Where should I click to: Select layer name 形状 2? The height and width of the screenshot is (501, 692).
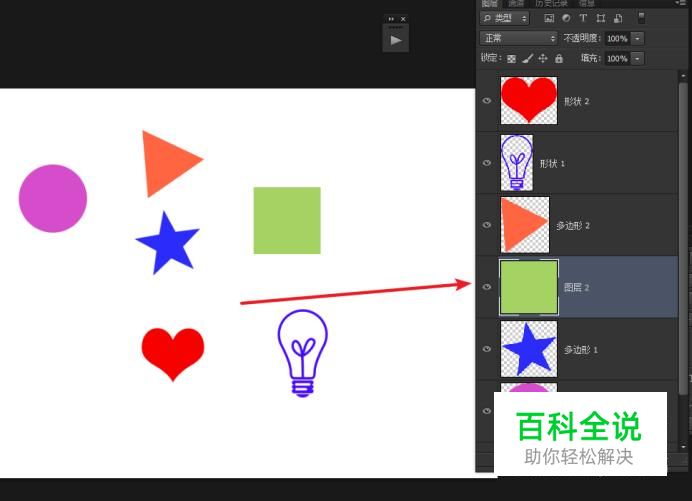pos(576,101)
